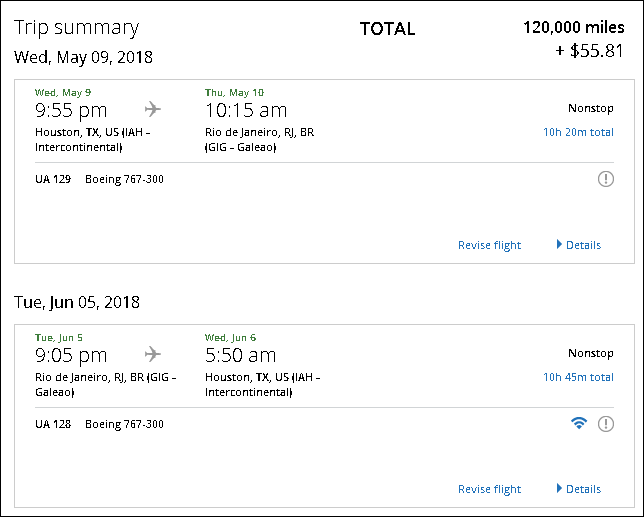The width and height of the screenshot is (644, 517).
Task: Expand Details for the May 9 flight
Action: click(579, 245)
